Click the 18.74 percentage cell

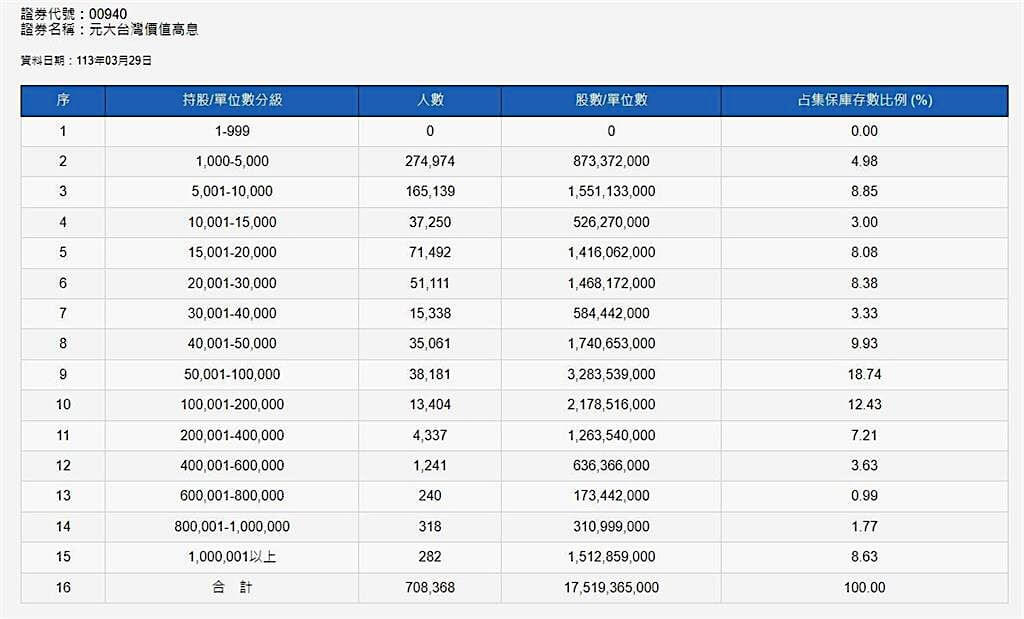864,374
